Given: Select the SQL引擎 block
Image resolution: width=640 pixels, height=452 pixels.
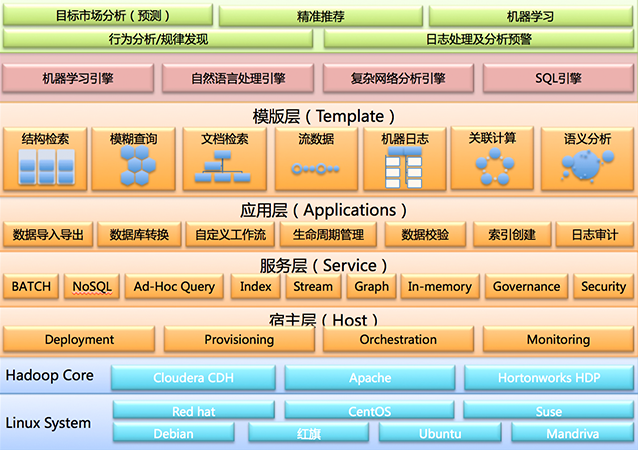Looking at the screenshot, I should [558, 78].
